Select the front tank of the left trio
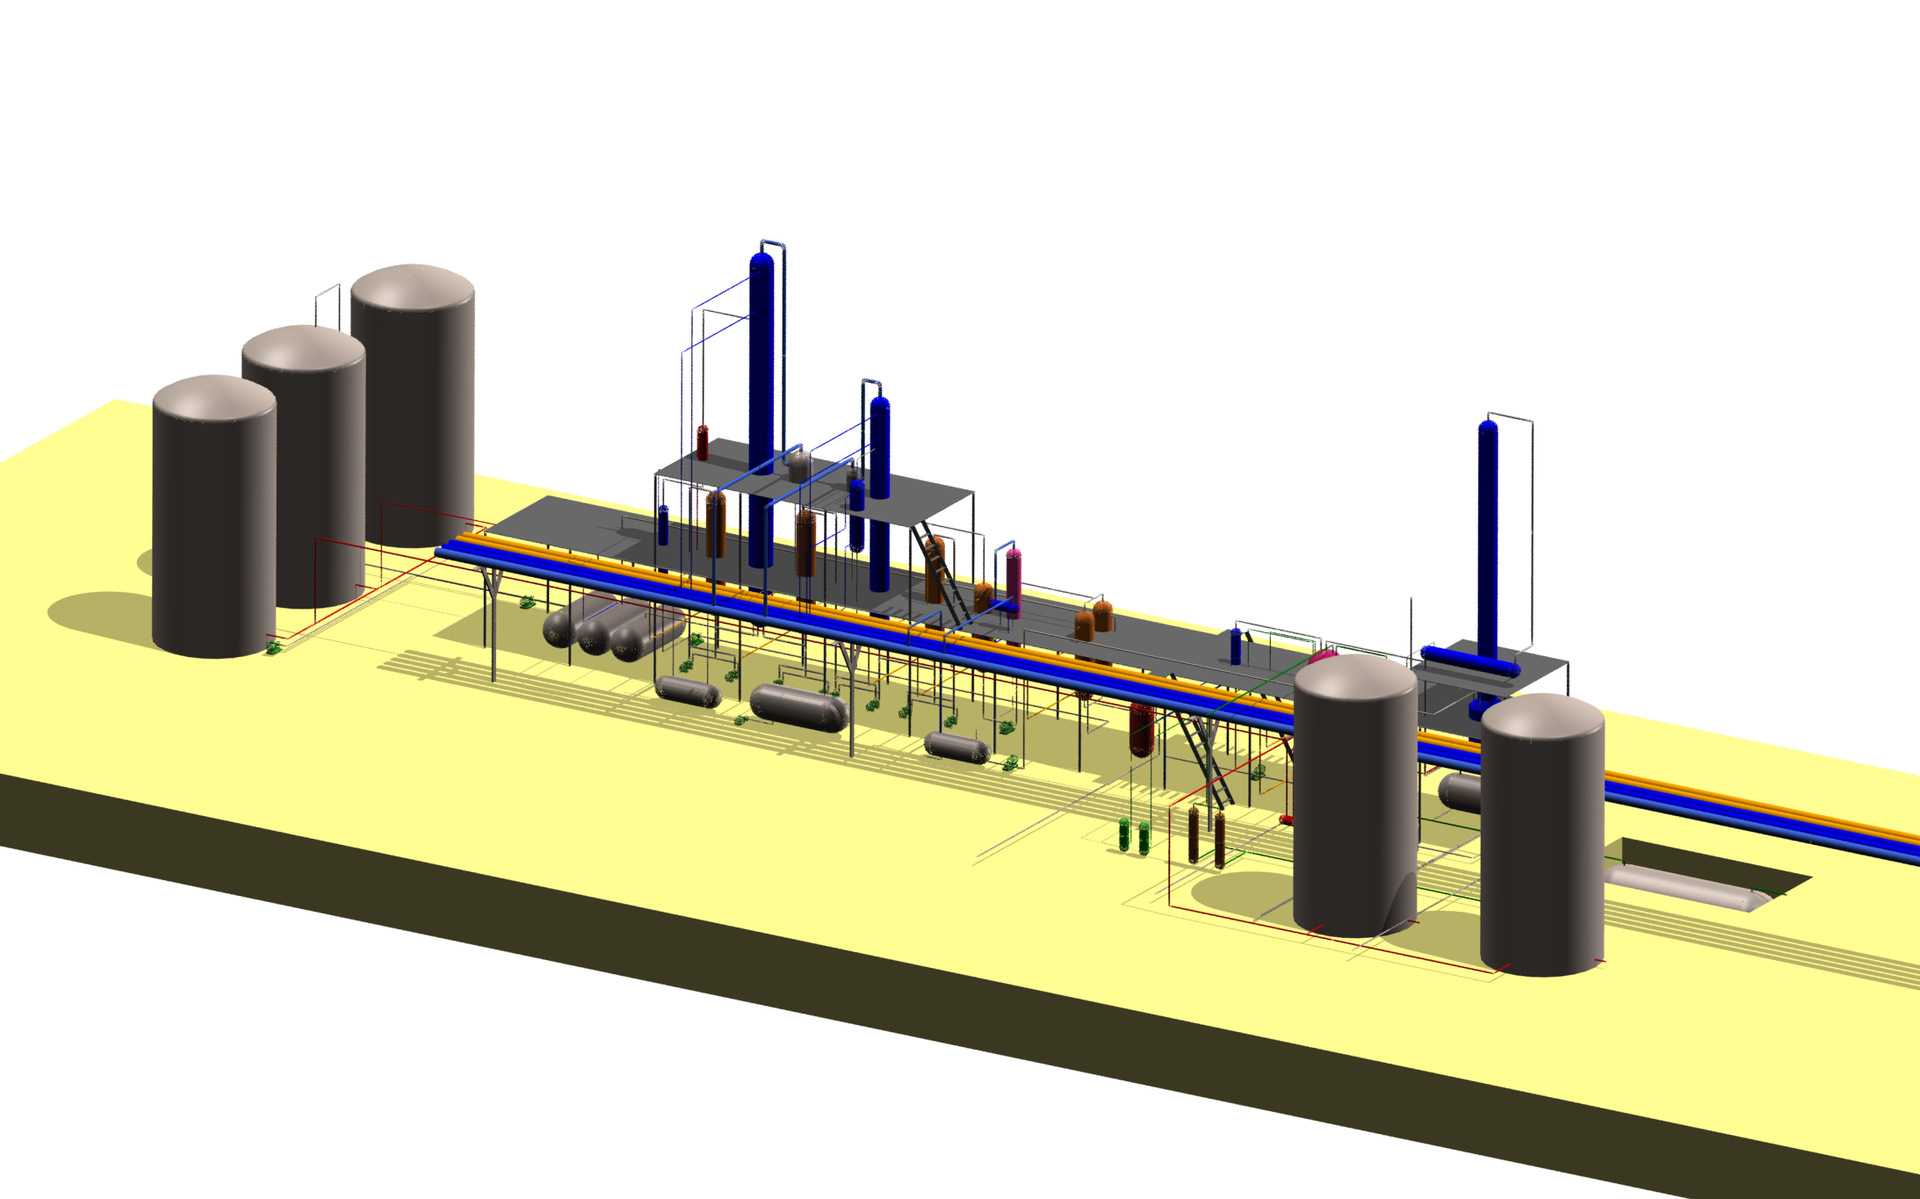Viewport: 1920px width, 1199px height. pyautogui.click(x=214, y=517)
